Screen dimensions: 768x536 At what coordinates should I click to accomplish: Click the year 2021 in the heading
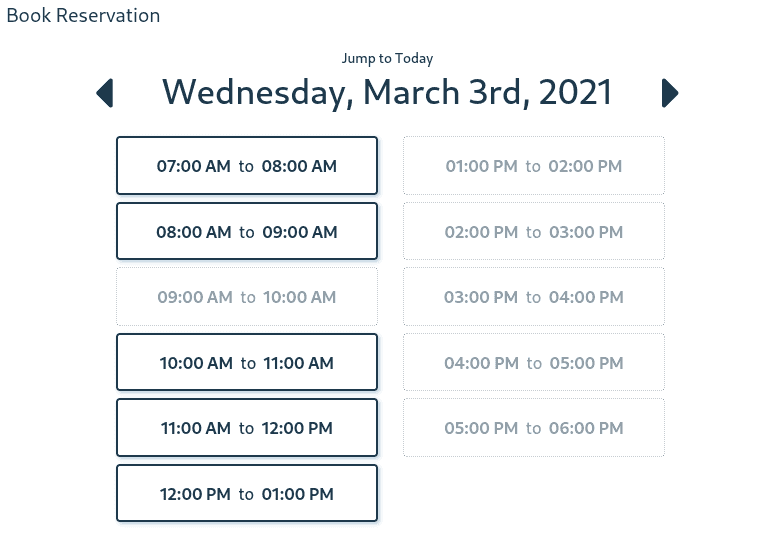point(575,93)
